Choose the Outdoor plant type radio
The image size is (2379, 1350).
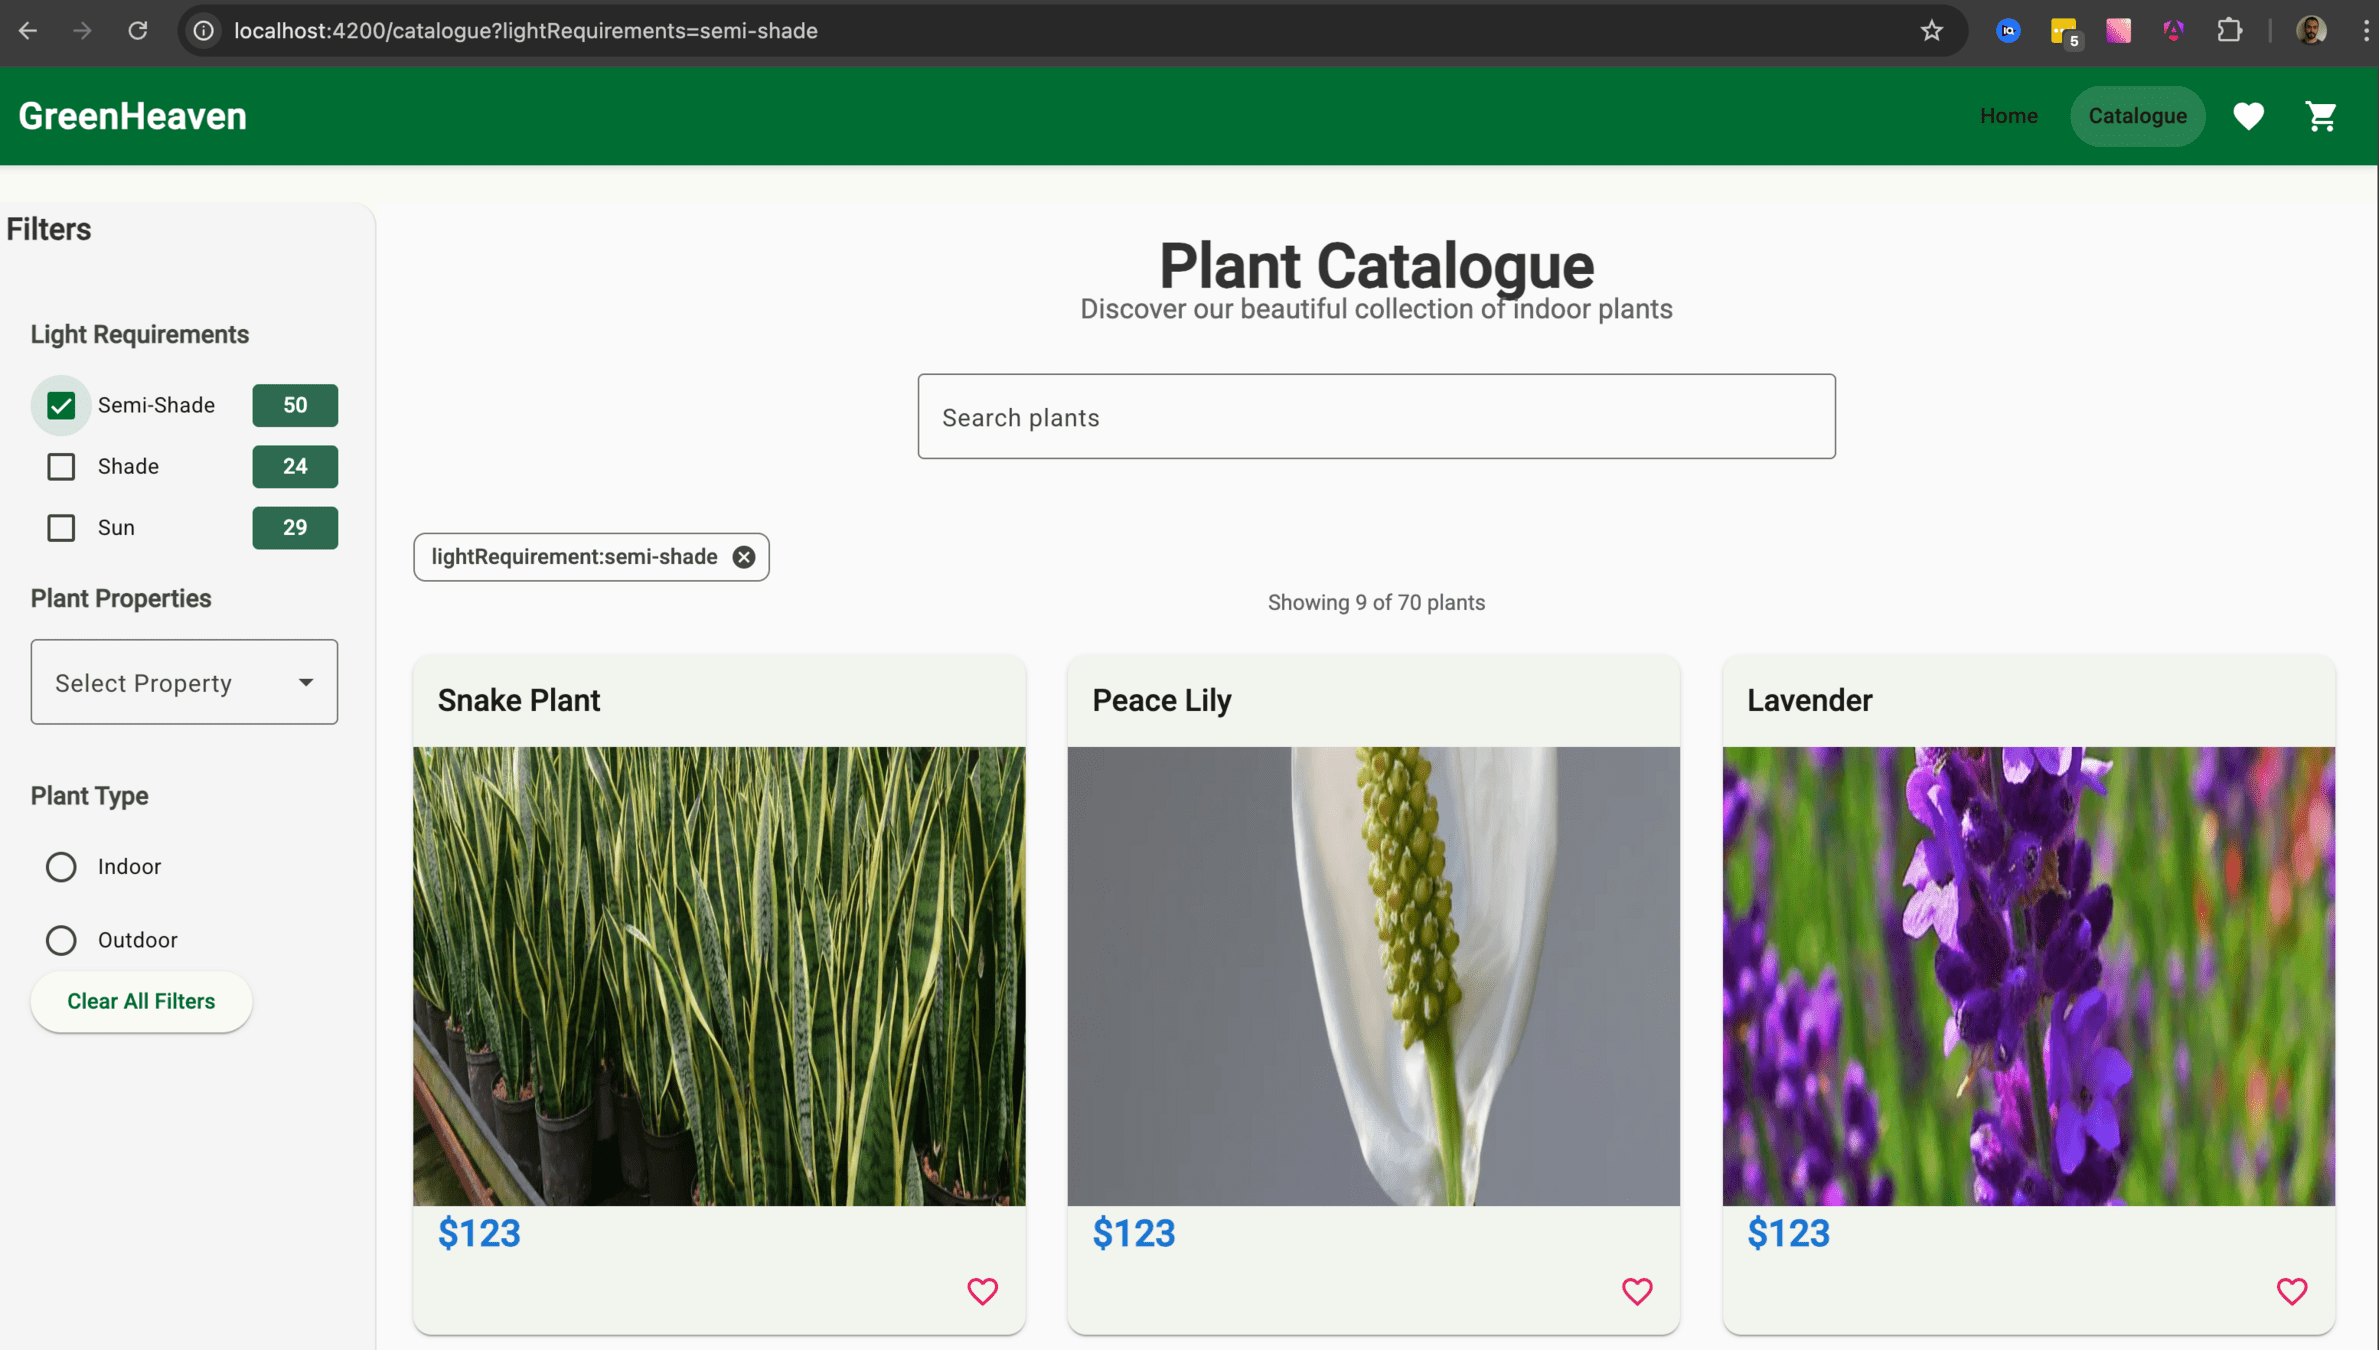click(61, 940)
